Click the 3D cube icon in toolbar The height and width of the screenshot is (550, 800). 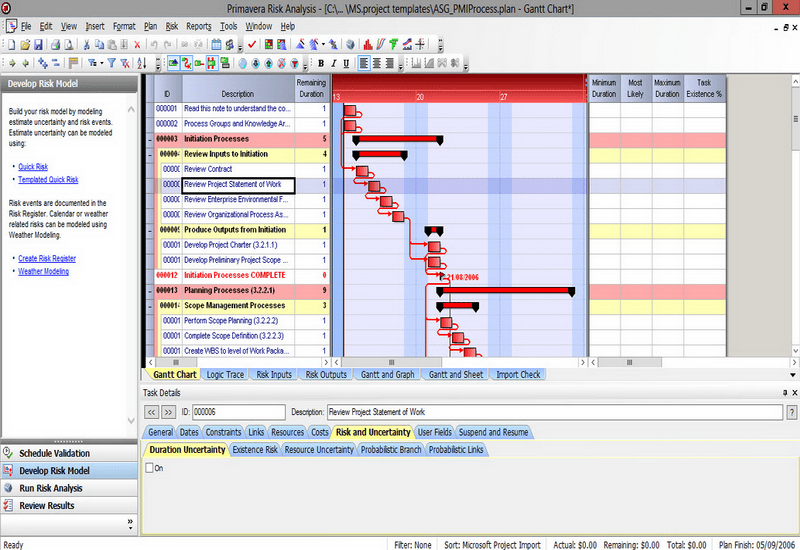(x=350, y=45)
